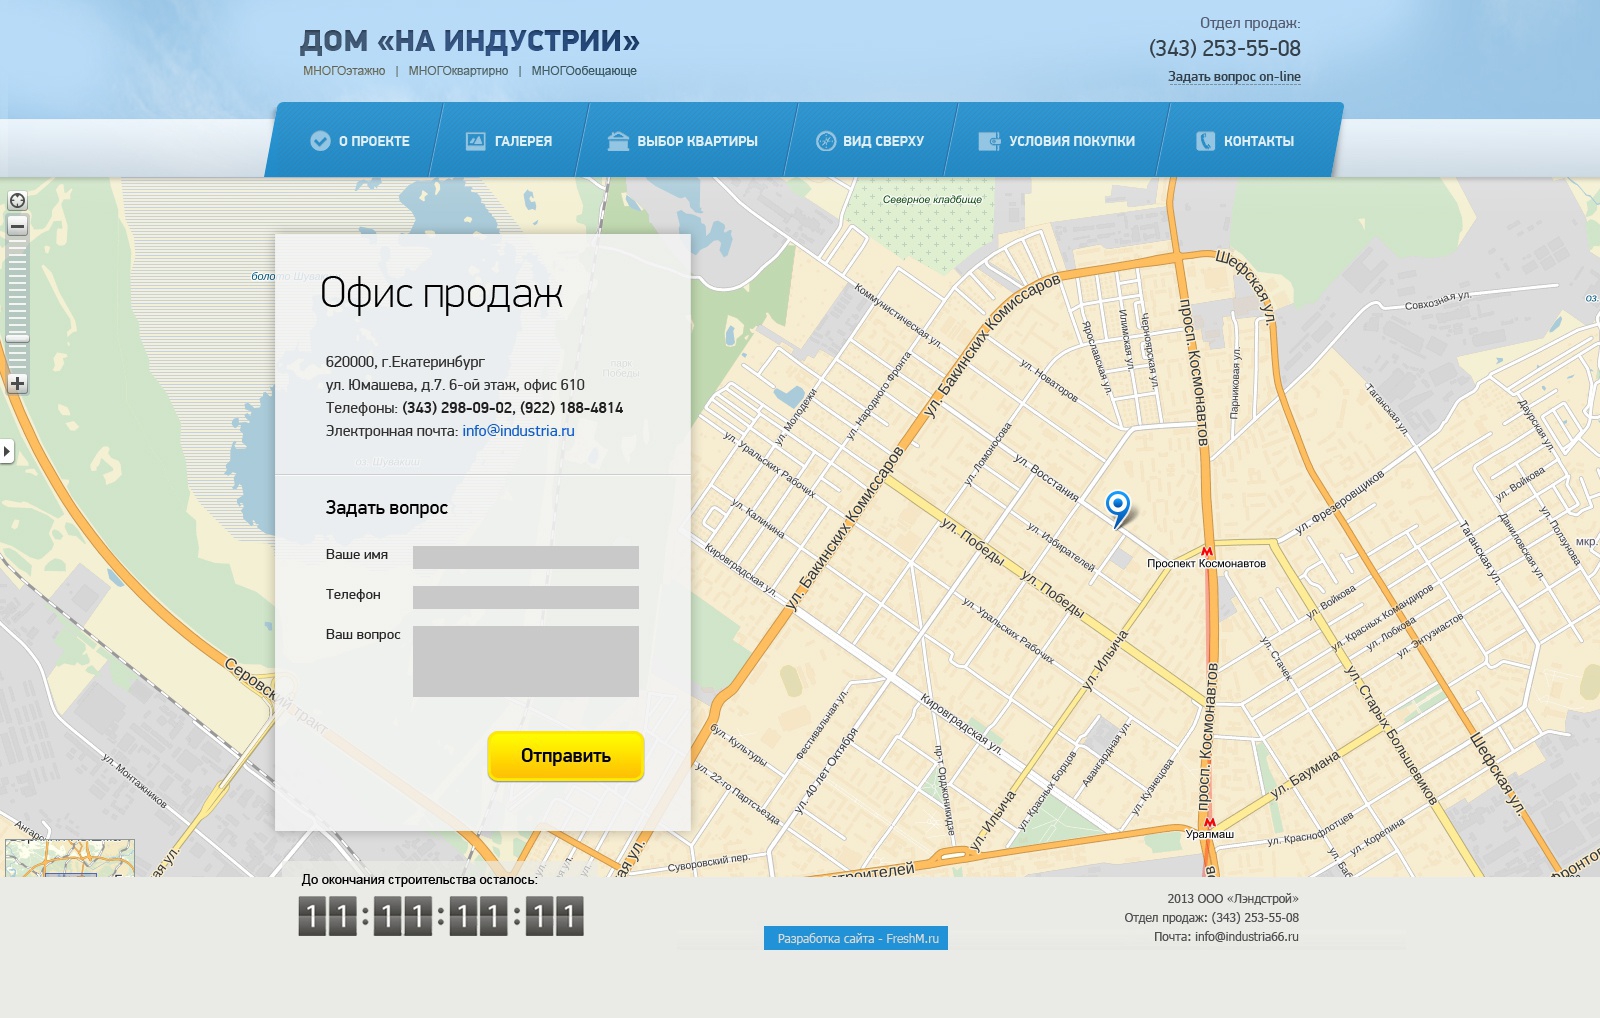This screenshot has height=1018, width=1600.
Task: Click the Проспект Космонавтов station label
Action: pos(1206,564)
